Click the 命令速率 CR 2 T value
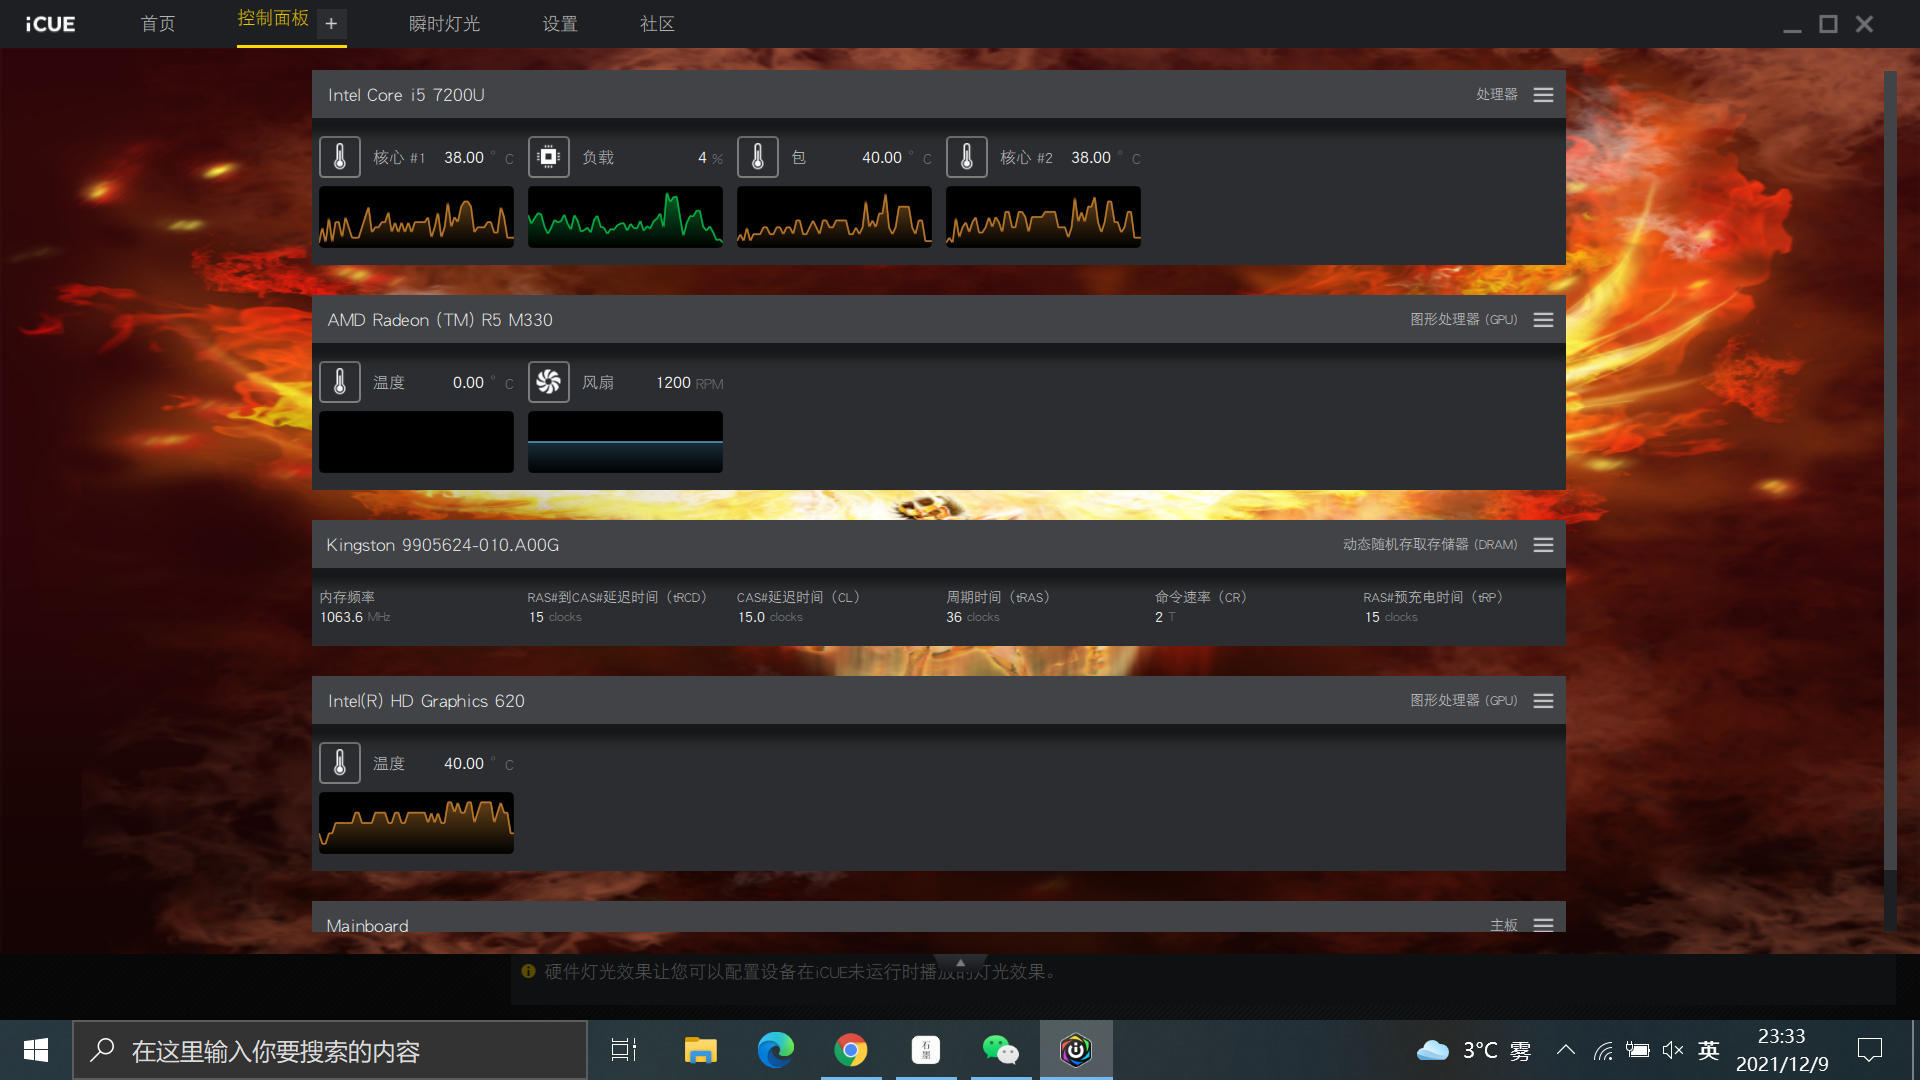 [1165, 617]
